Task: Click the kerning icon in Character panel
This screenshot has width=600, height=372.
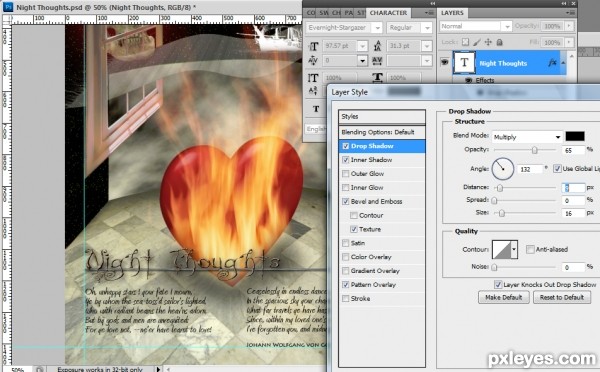Action: click(313, 60)
